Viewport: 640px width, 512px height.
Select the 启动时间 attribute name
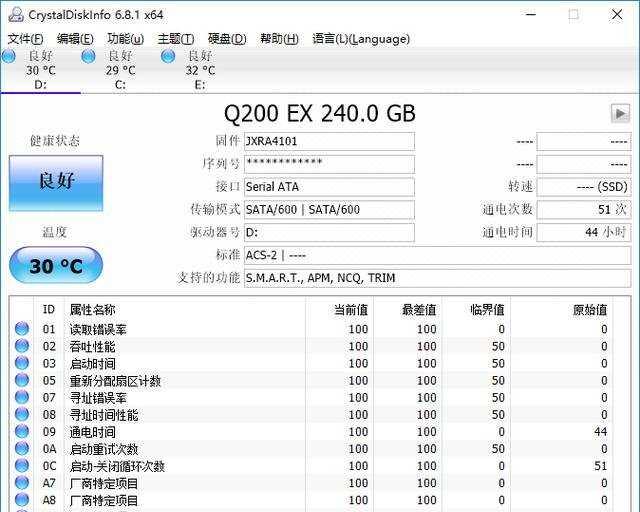[92, 363]
